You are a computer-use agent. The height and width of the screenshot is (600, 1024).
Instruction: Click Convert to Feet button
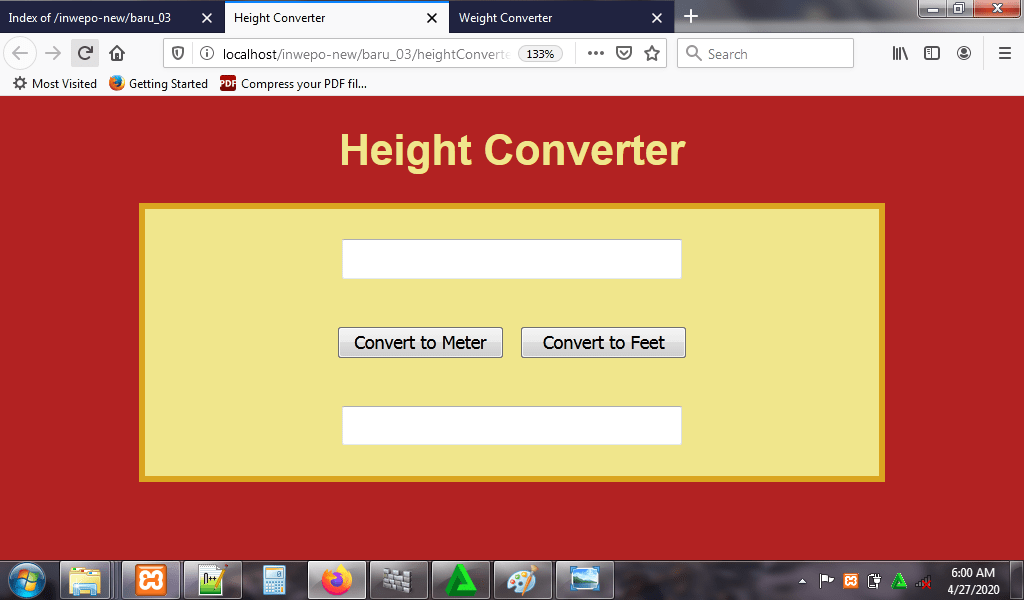pos(603,343)
